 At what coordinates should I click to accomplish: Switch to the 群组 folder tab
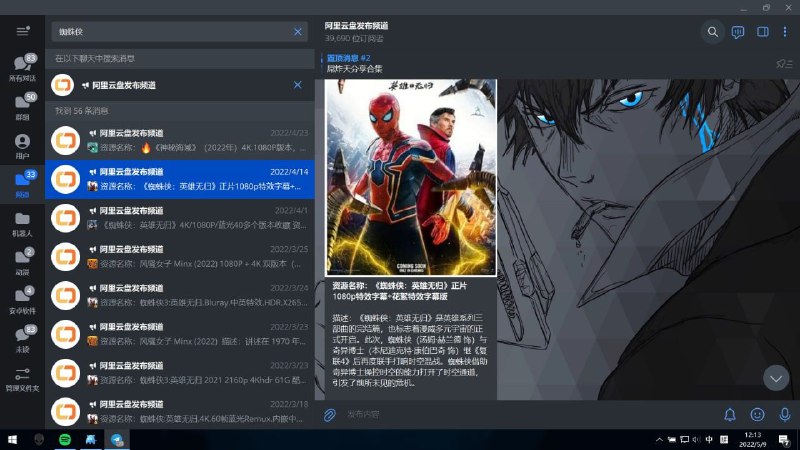pos(22,107)
